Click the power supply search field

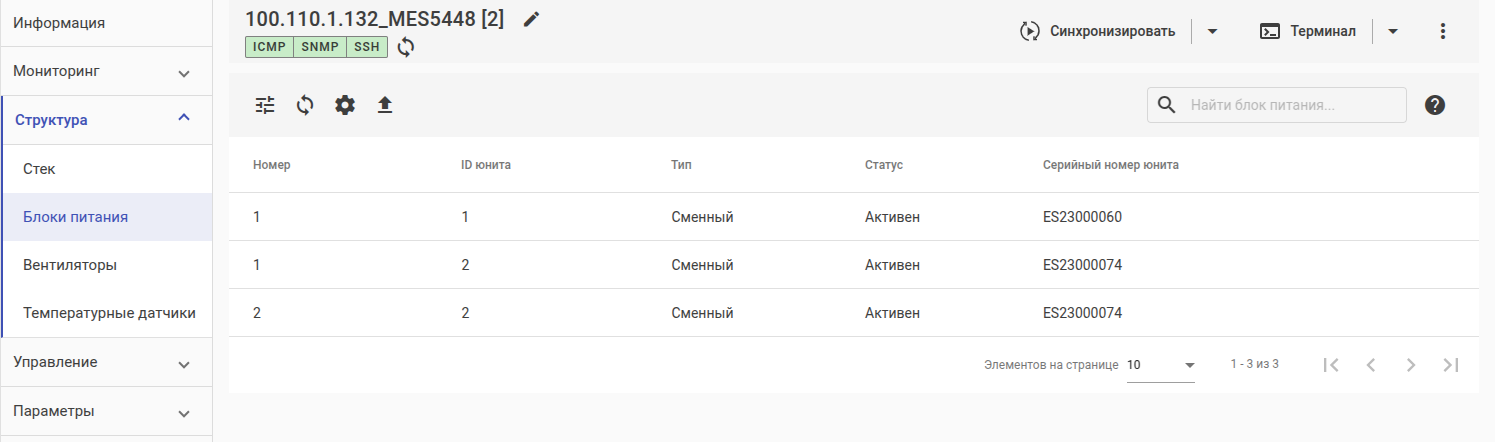[1292, 105]
